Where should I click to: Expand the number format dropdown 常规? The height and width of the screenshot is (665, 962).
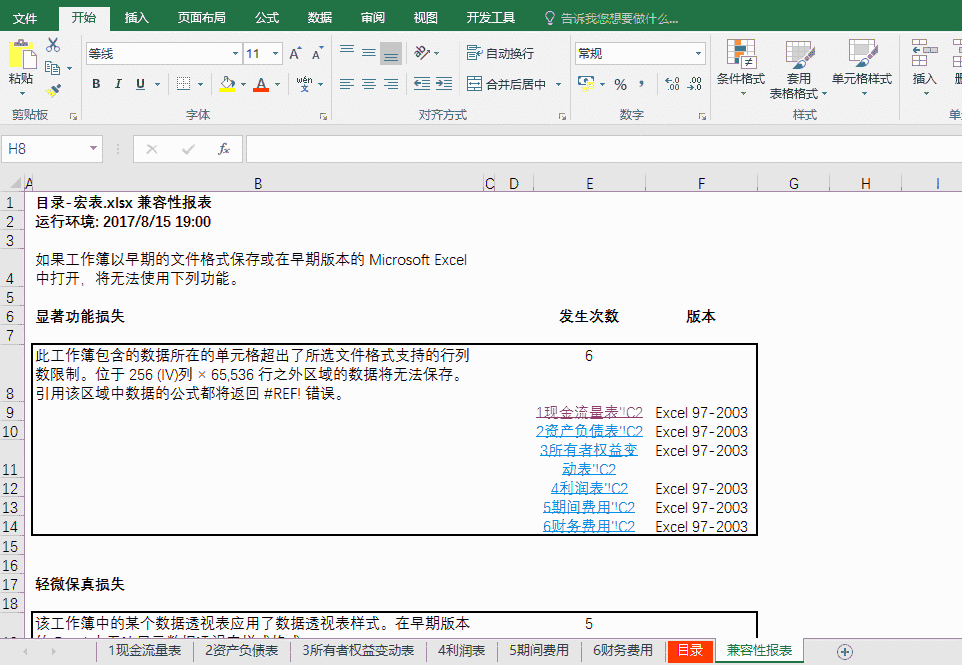(x=698, y=54)
